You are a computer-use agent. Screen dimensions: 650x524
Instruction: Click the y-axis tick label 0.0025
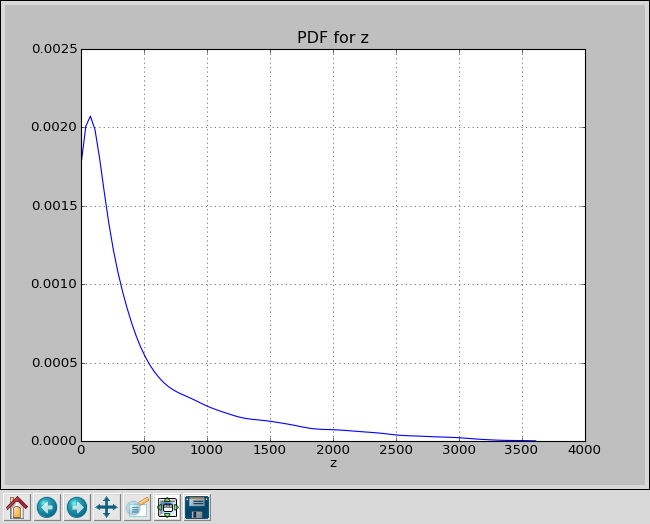pyautogui.click(x=55, y=49)
